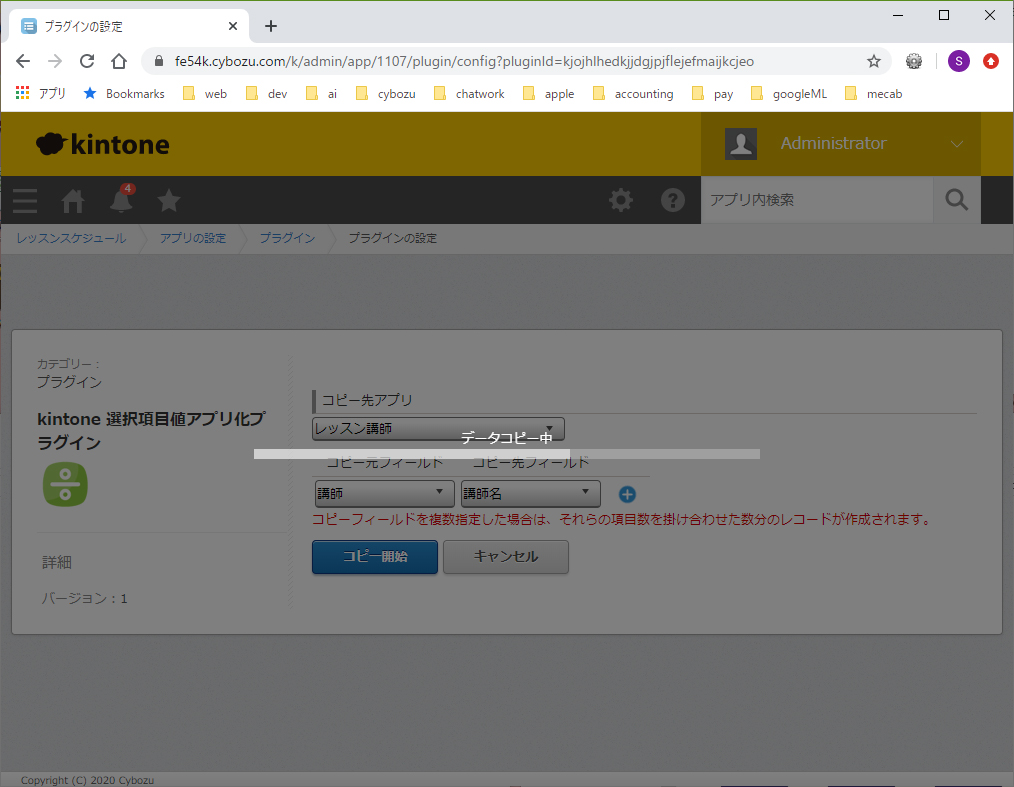Click the Copyright (C) 2020 Cybozu footer text

click(87, 781)
